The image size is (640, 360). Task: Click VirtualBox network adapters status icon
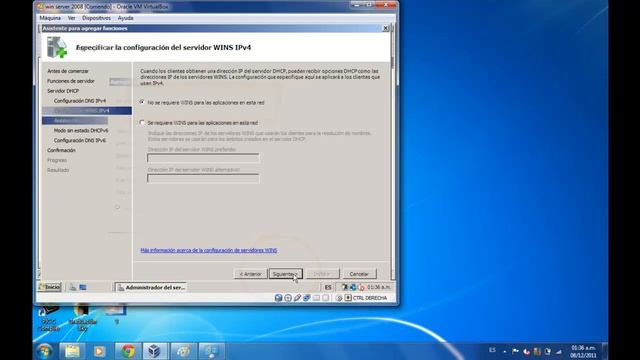pyautogui.click(x=307, y=298)
